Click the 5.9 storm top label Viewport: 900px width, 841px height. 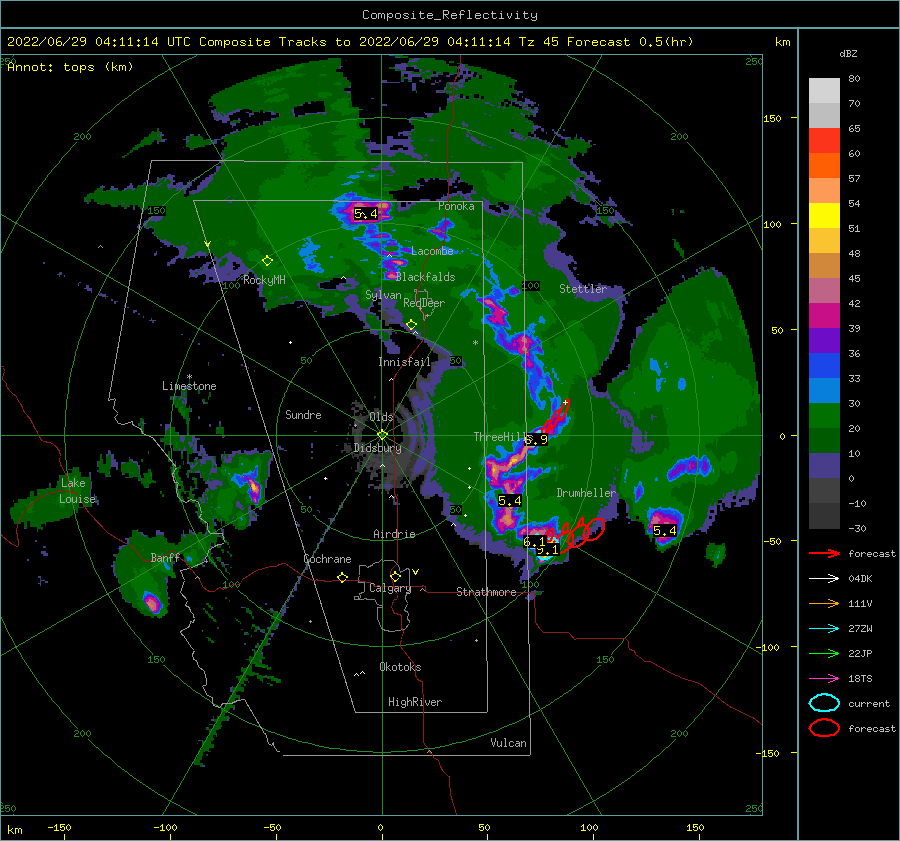coord(536,440)
